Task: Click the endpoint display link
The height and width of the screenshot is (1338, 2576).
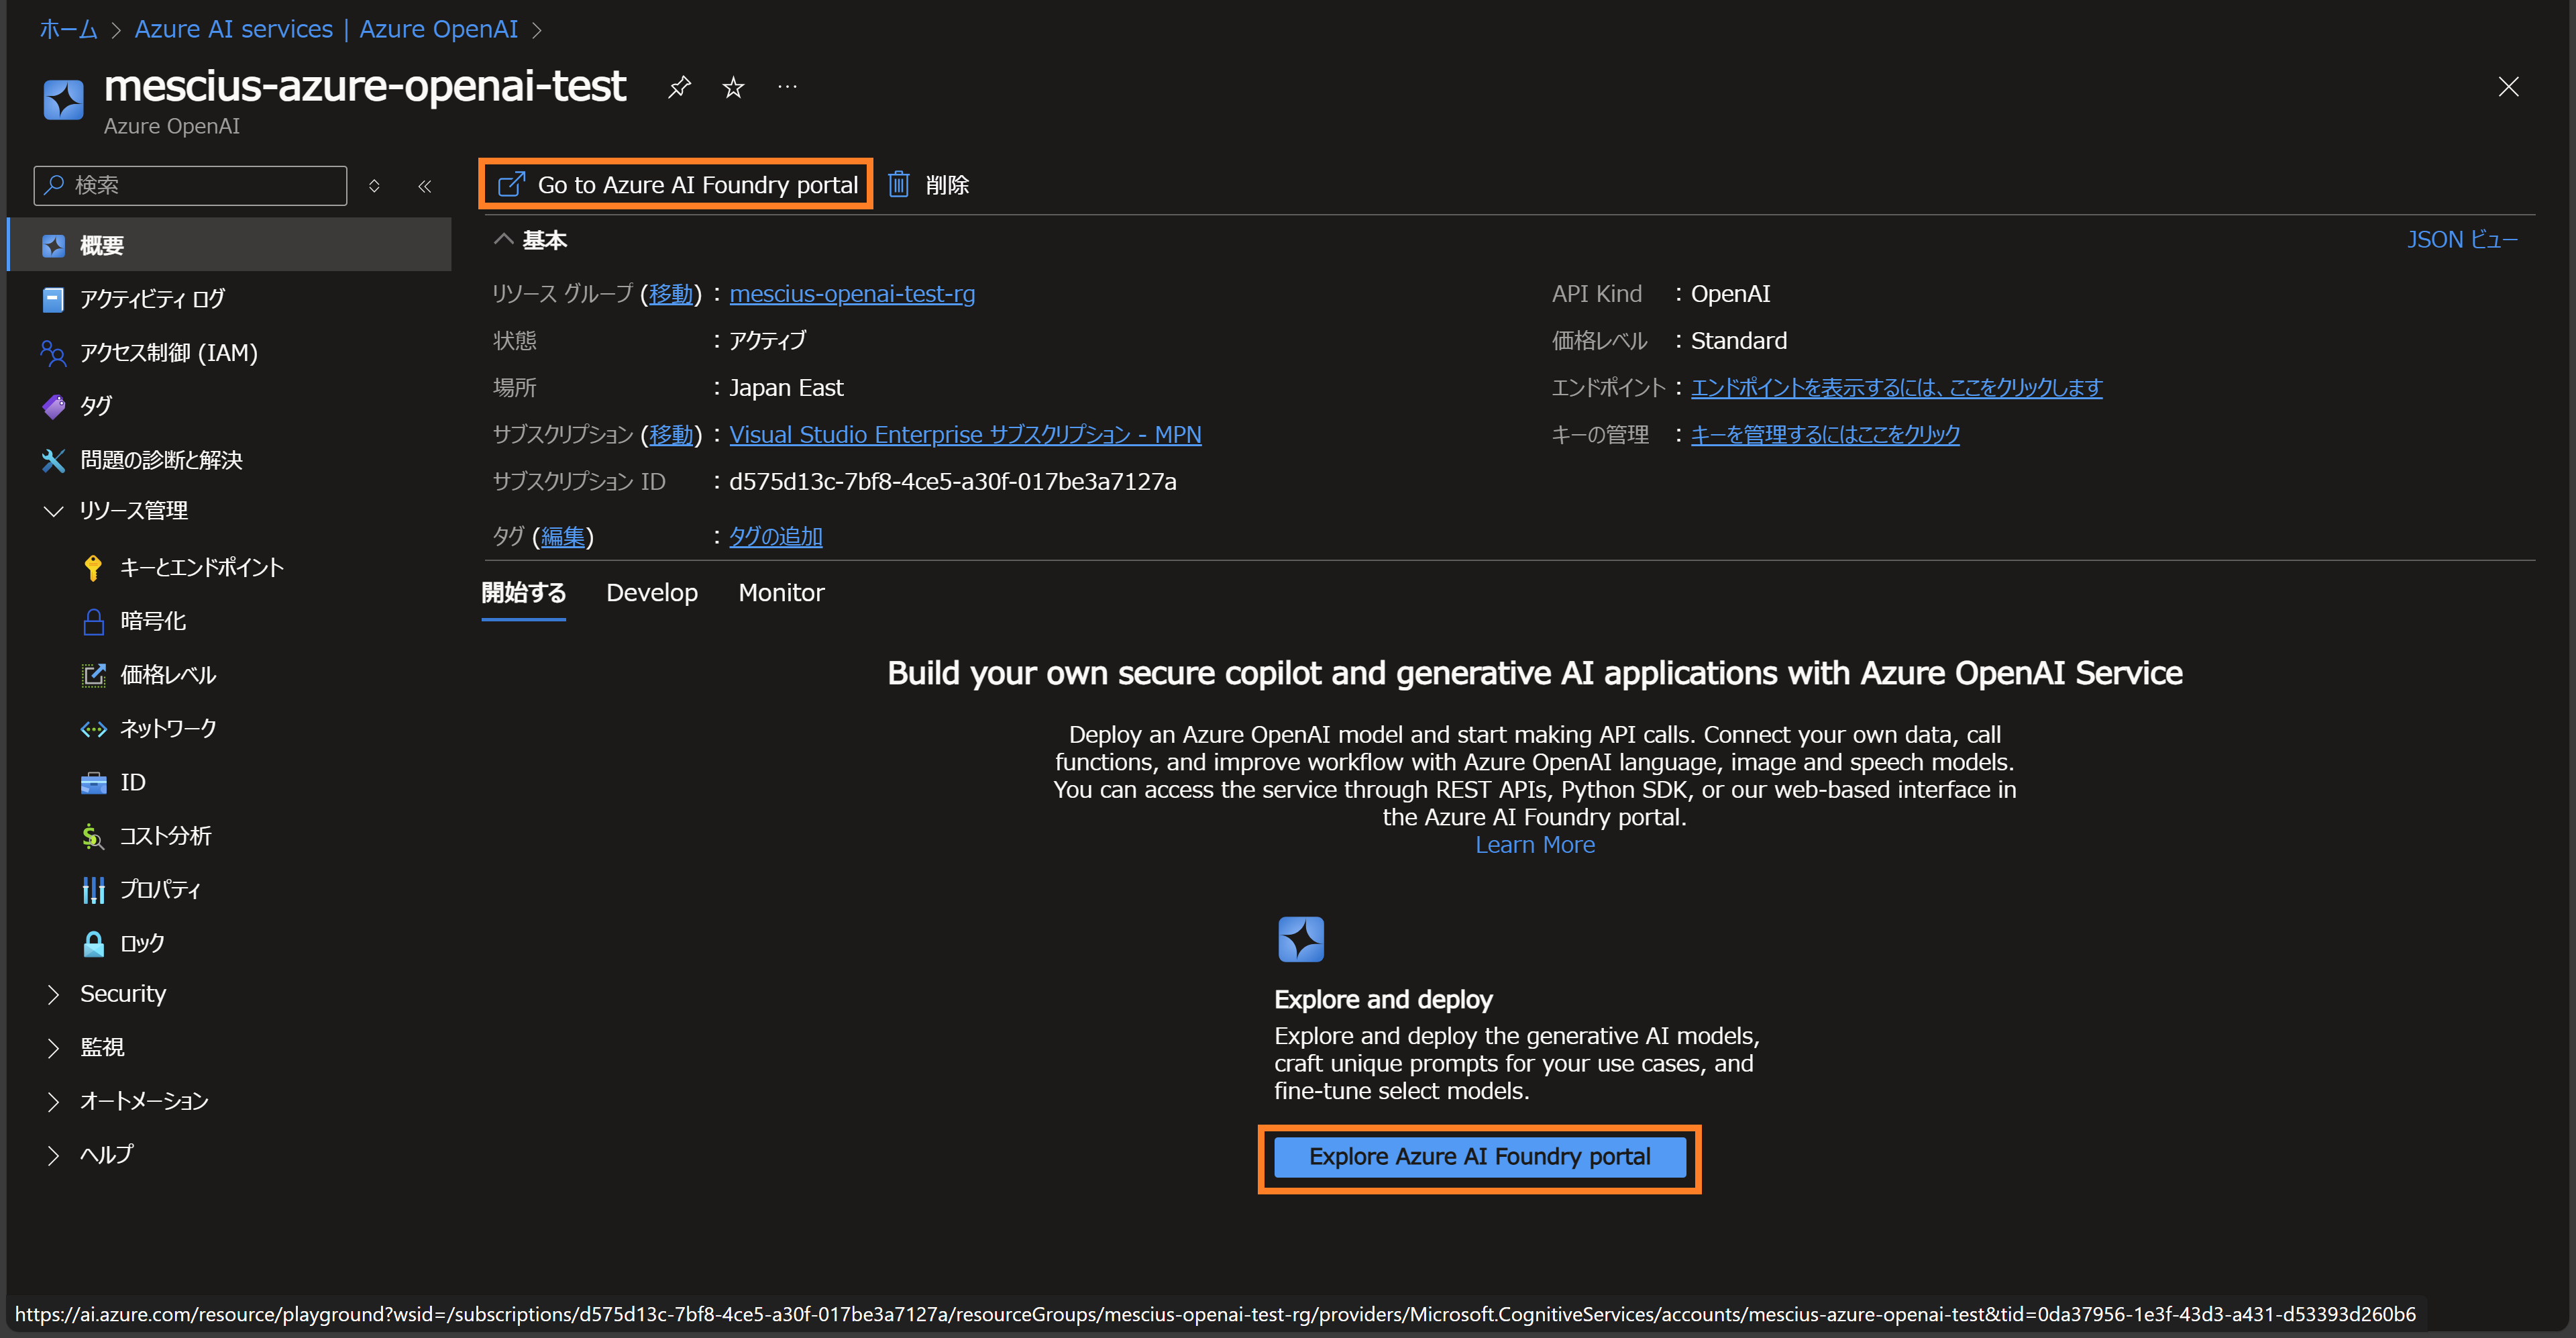Action: tap(1896, 388)
